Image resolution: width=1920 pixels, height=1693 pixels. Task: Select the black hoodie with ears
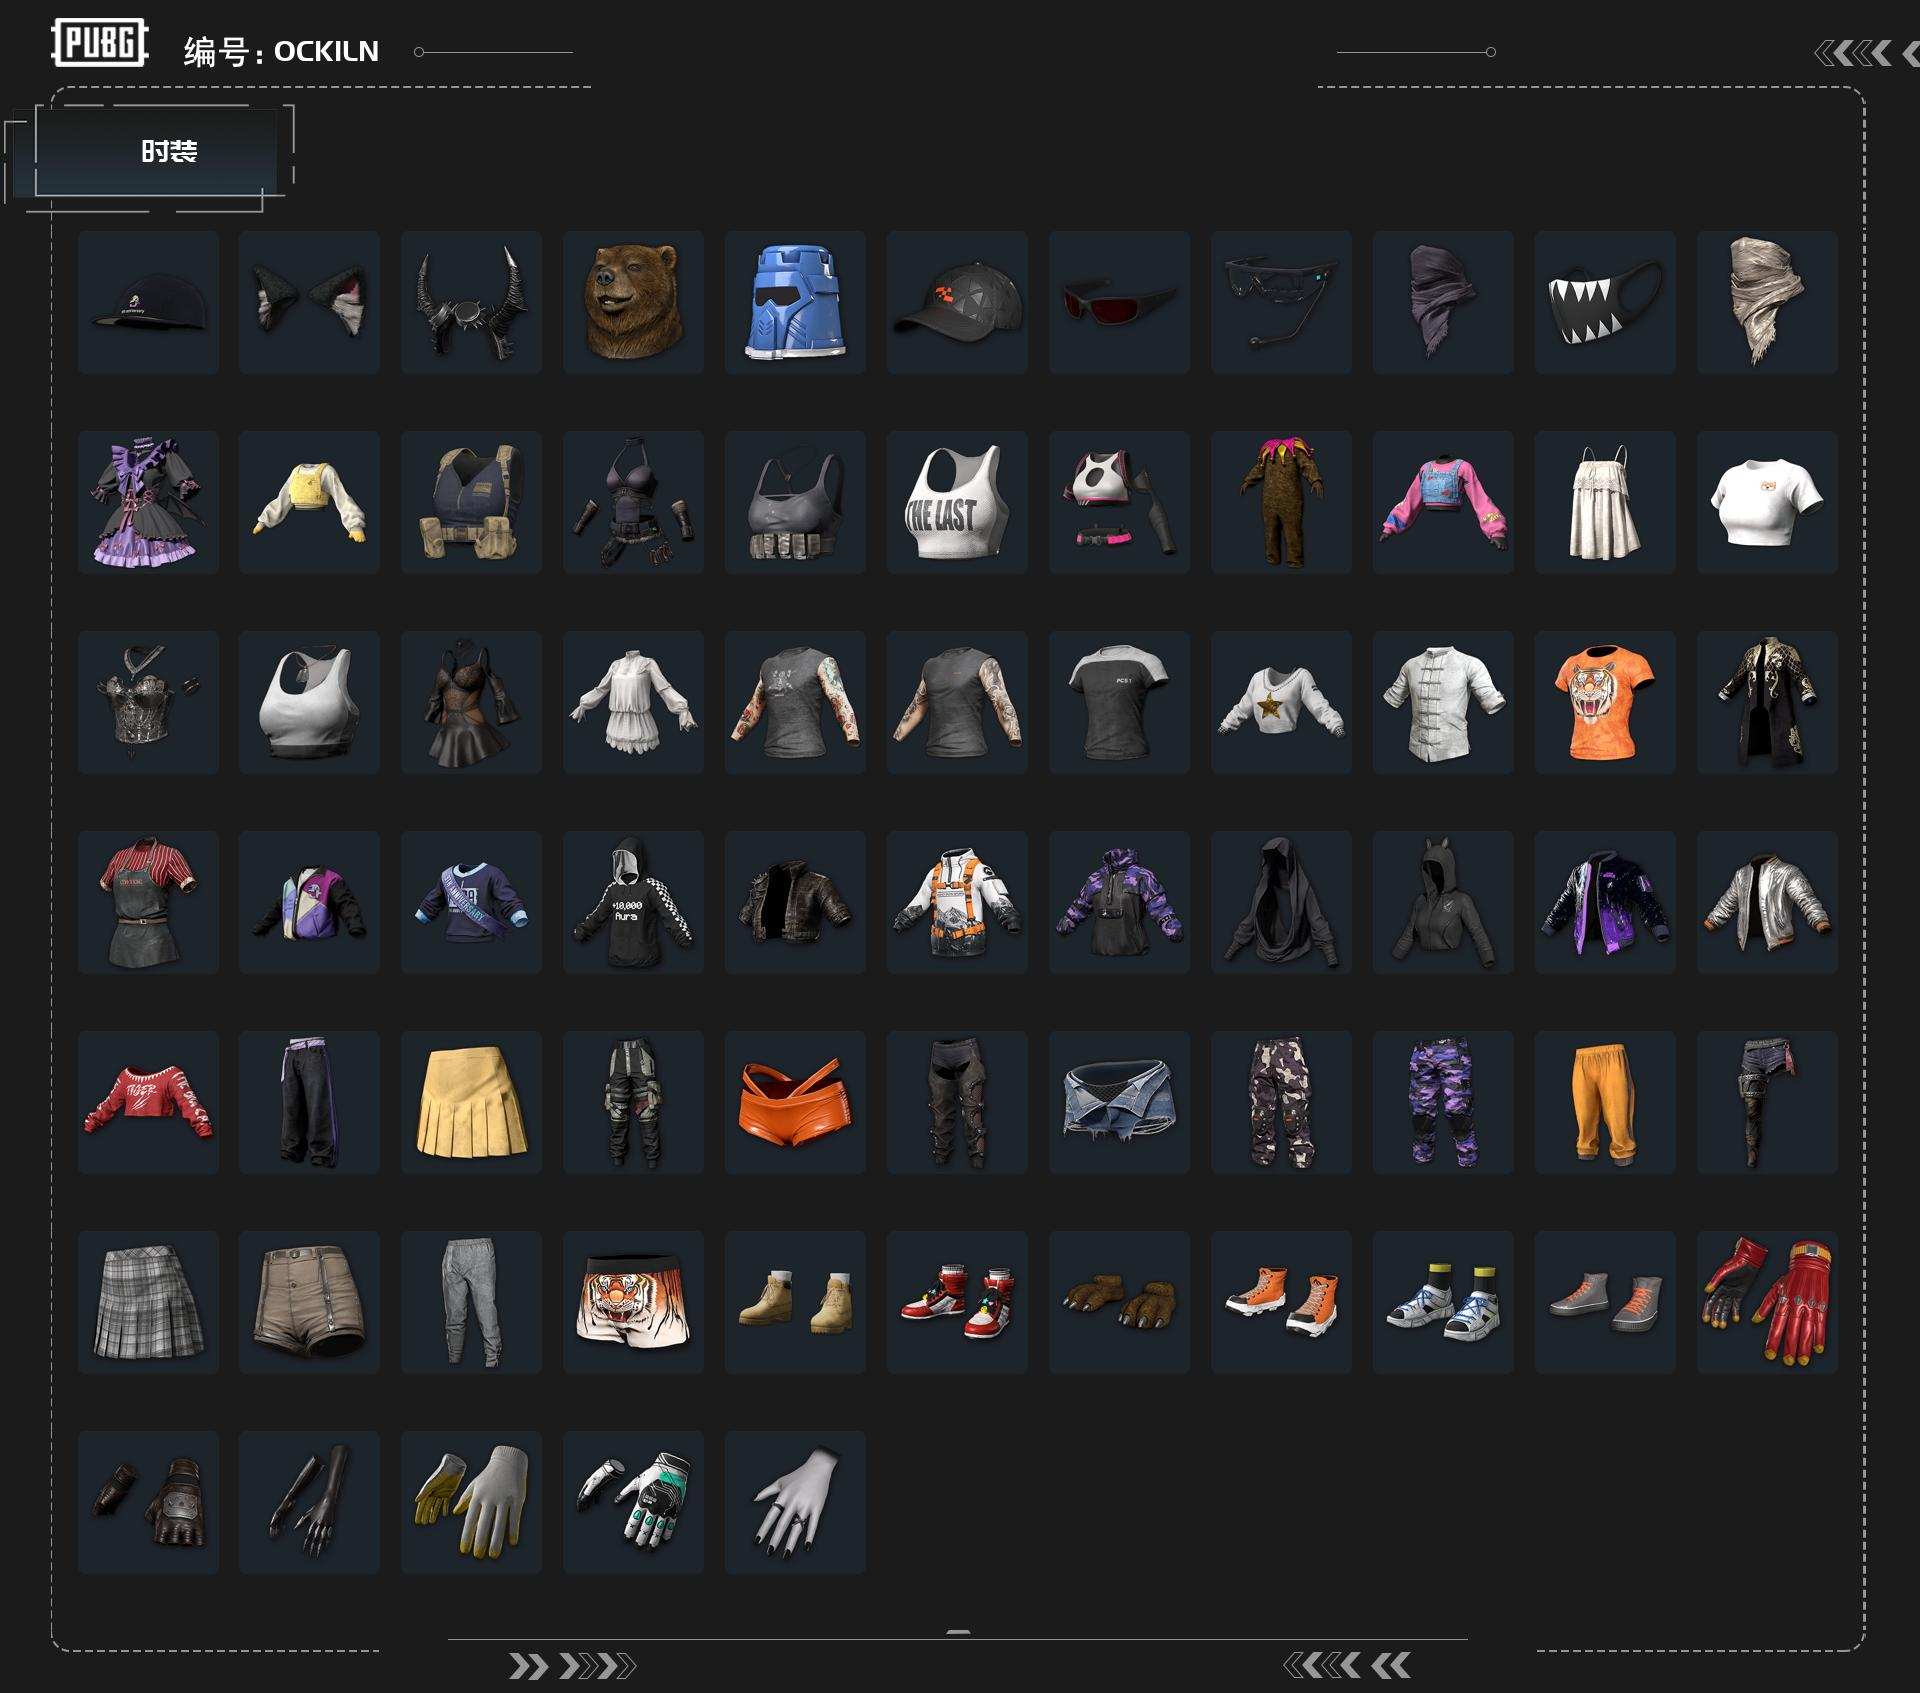[1443, 902]
